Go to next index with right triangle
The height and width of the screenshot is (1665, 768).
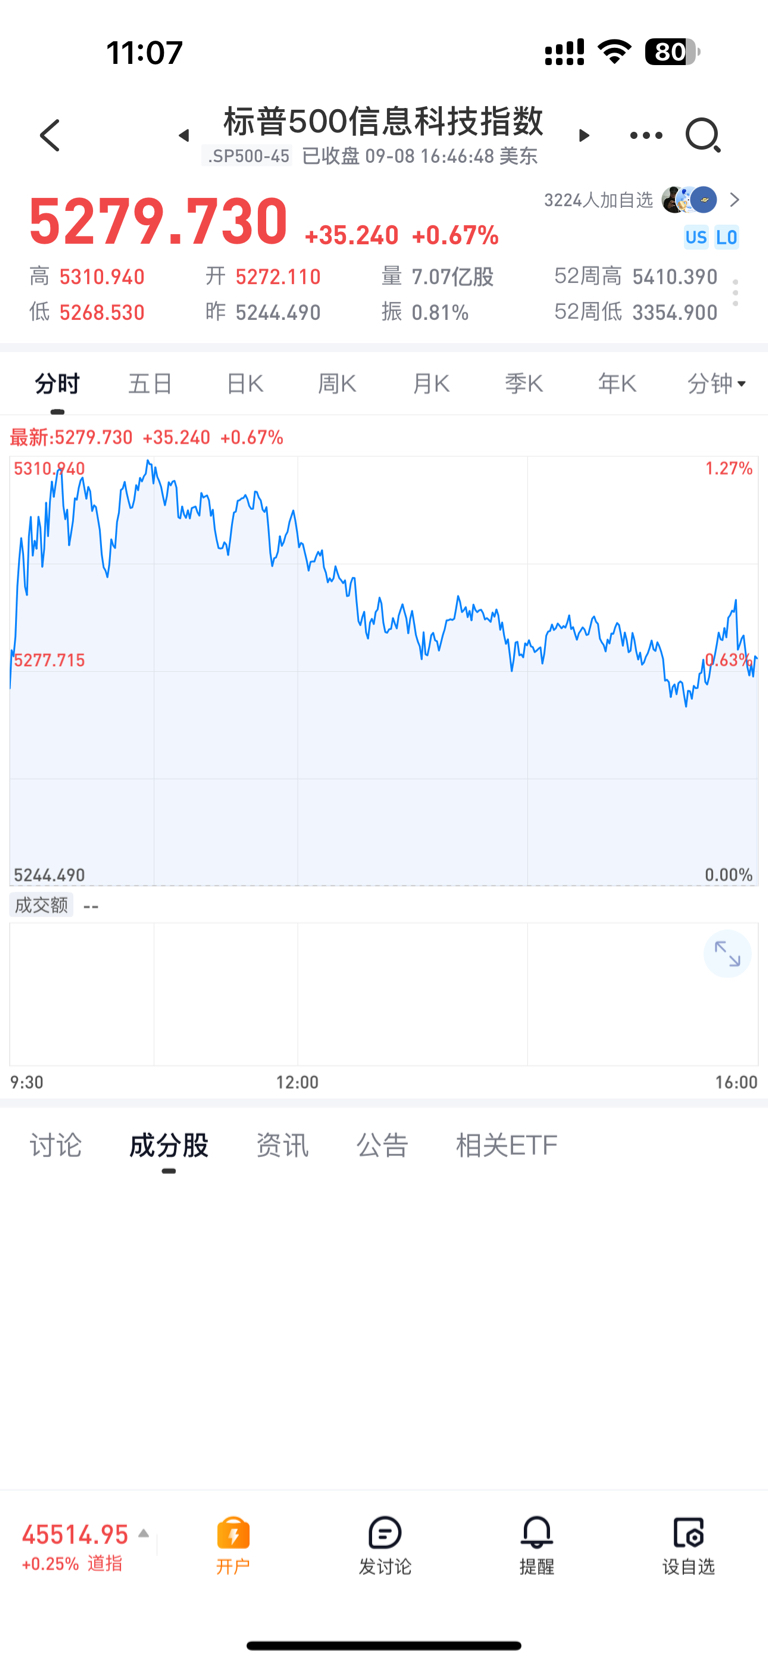click(x=584, y=135)
